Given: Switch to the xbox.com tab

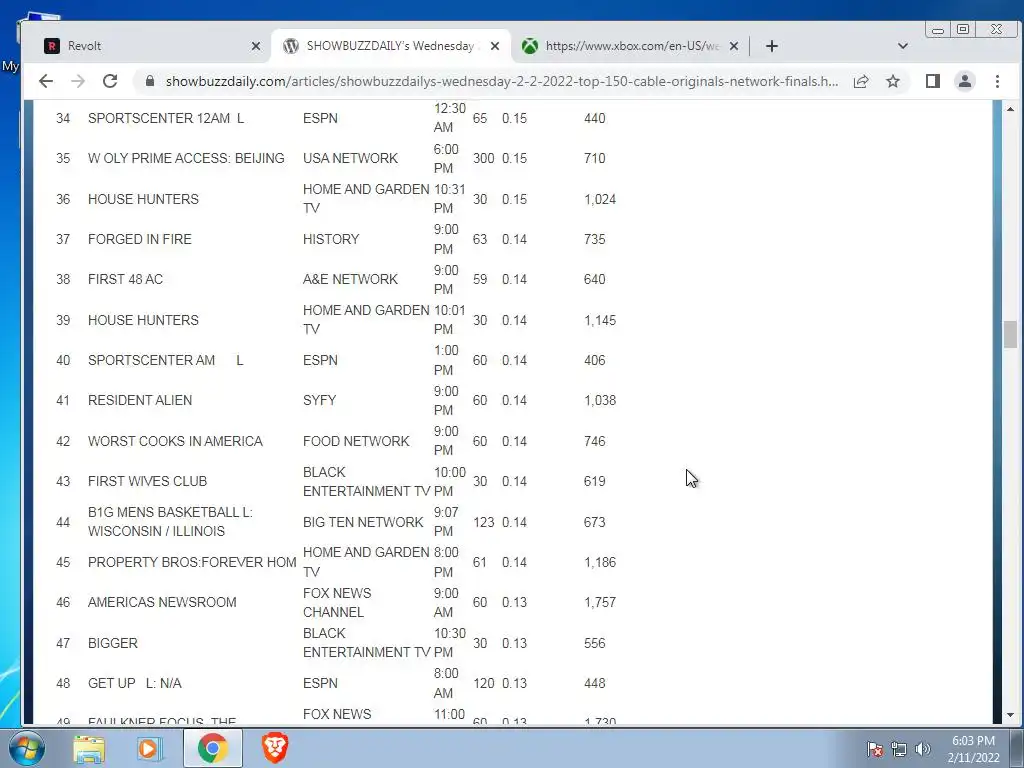Looking at the screenshot, I should pos(632,46).
